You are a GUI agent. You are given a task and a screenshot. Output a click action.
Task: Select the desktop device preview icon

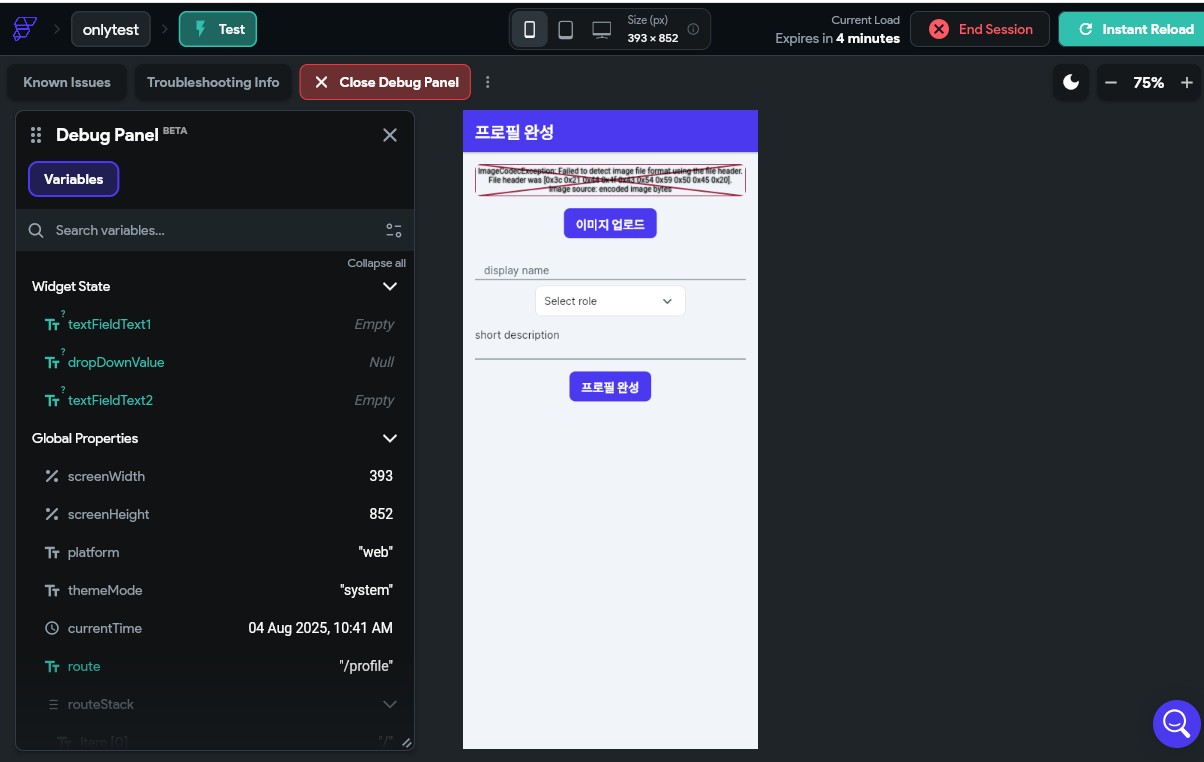[x=601, y=30]
